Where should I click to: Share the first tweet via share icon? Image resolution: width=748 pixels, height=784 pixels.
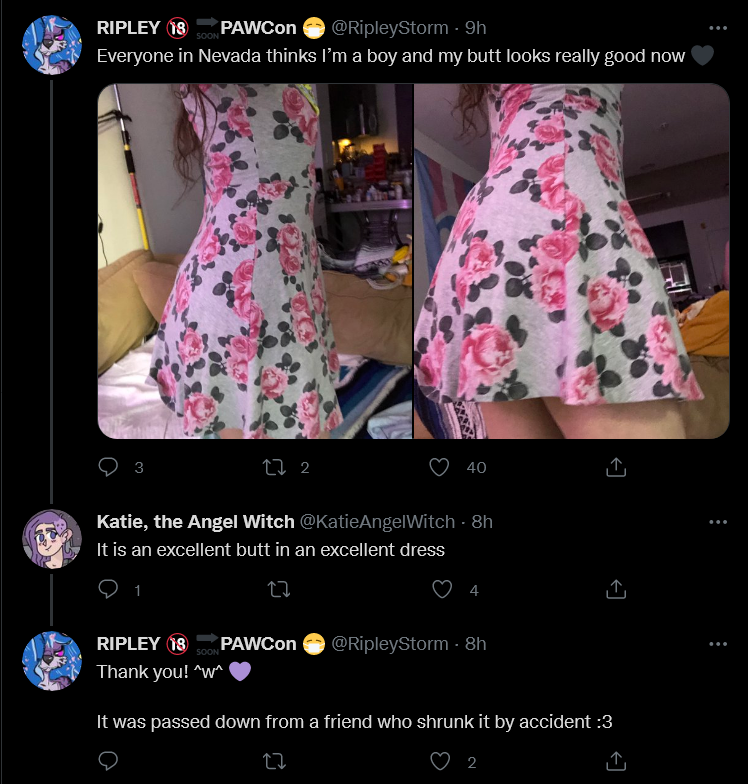[616, 467]
